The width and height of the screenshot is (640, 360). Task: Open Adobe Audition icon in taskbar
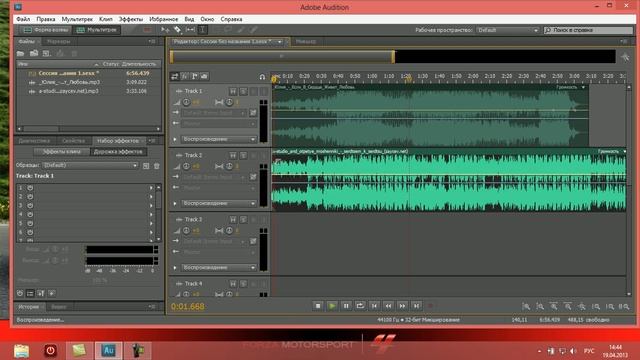click(x=109, y=351)
